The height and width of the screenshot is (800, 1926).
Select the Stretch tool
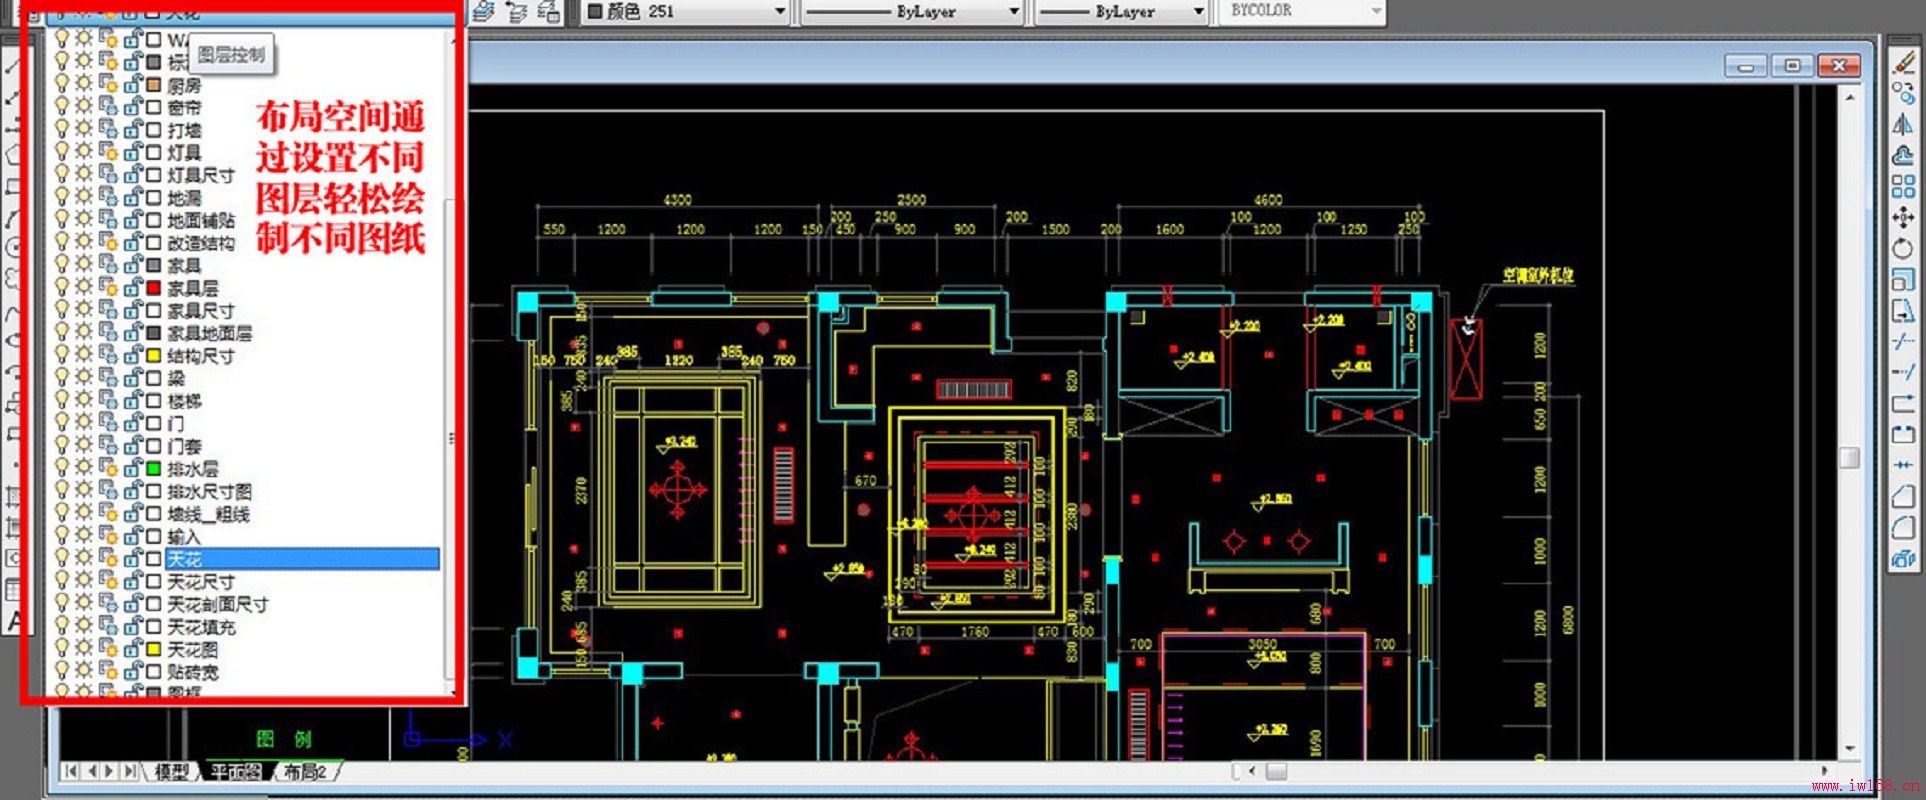[x=1903, y=310]
